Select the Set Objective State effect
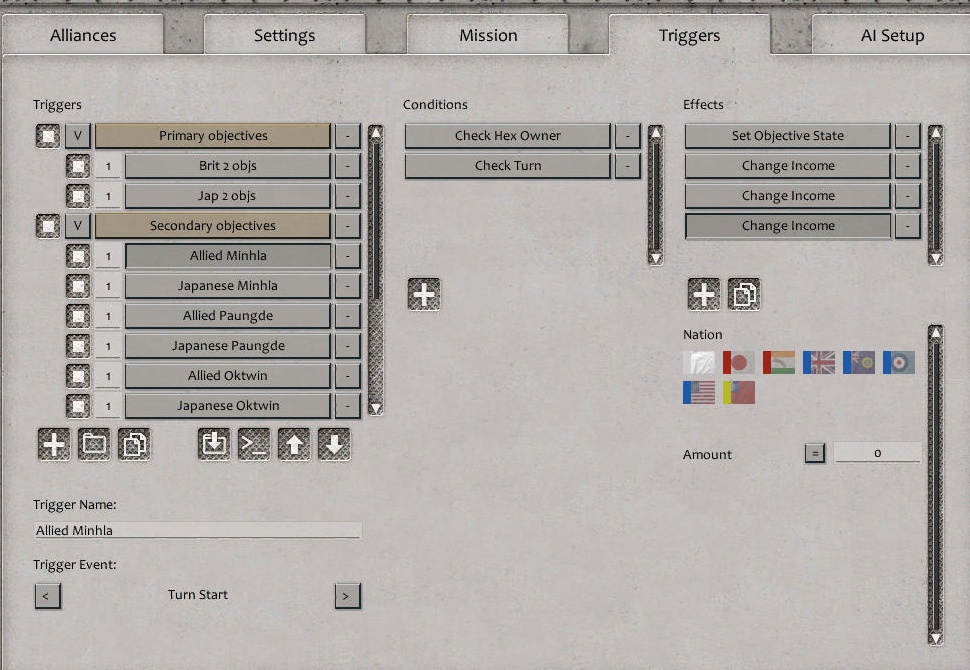This screenshot has height=670, width=970. click(788, 136)
